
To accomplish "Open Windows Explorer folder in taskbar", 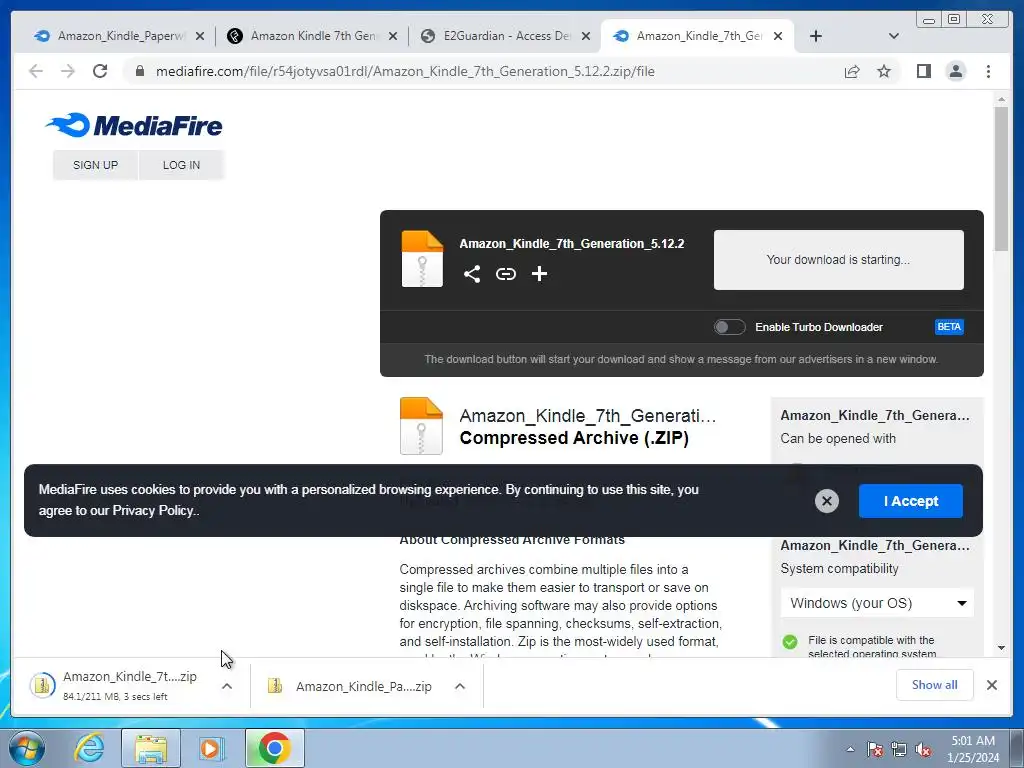I will pyautogui.click(x=151, y=748).
